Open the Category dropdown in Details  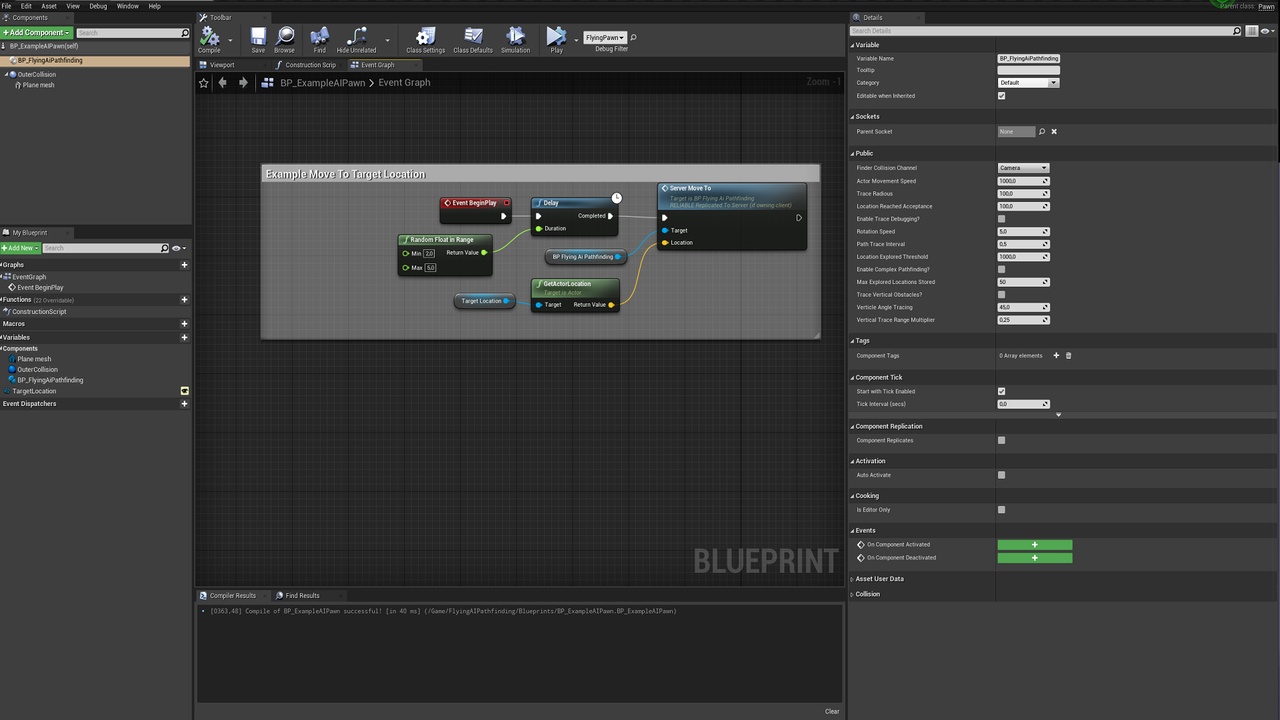(x=1028, y=83)
